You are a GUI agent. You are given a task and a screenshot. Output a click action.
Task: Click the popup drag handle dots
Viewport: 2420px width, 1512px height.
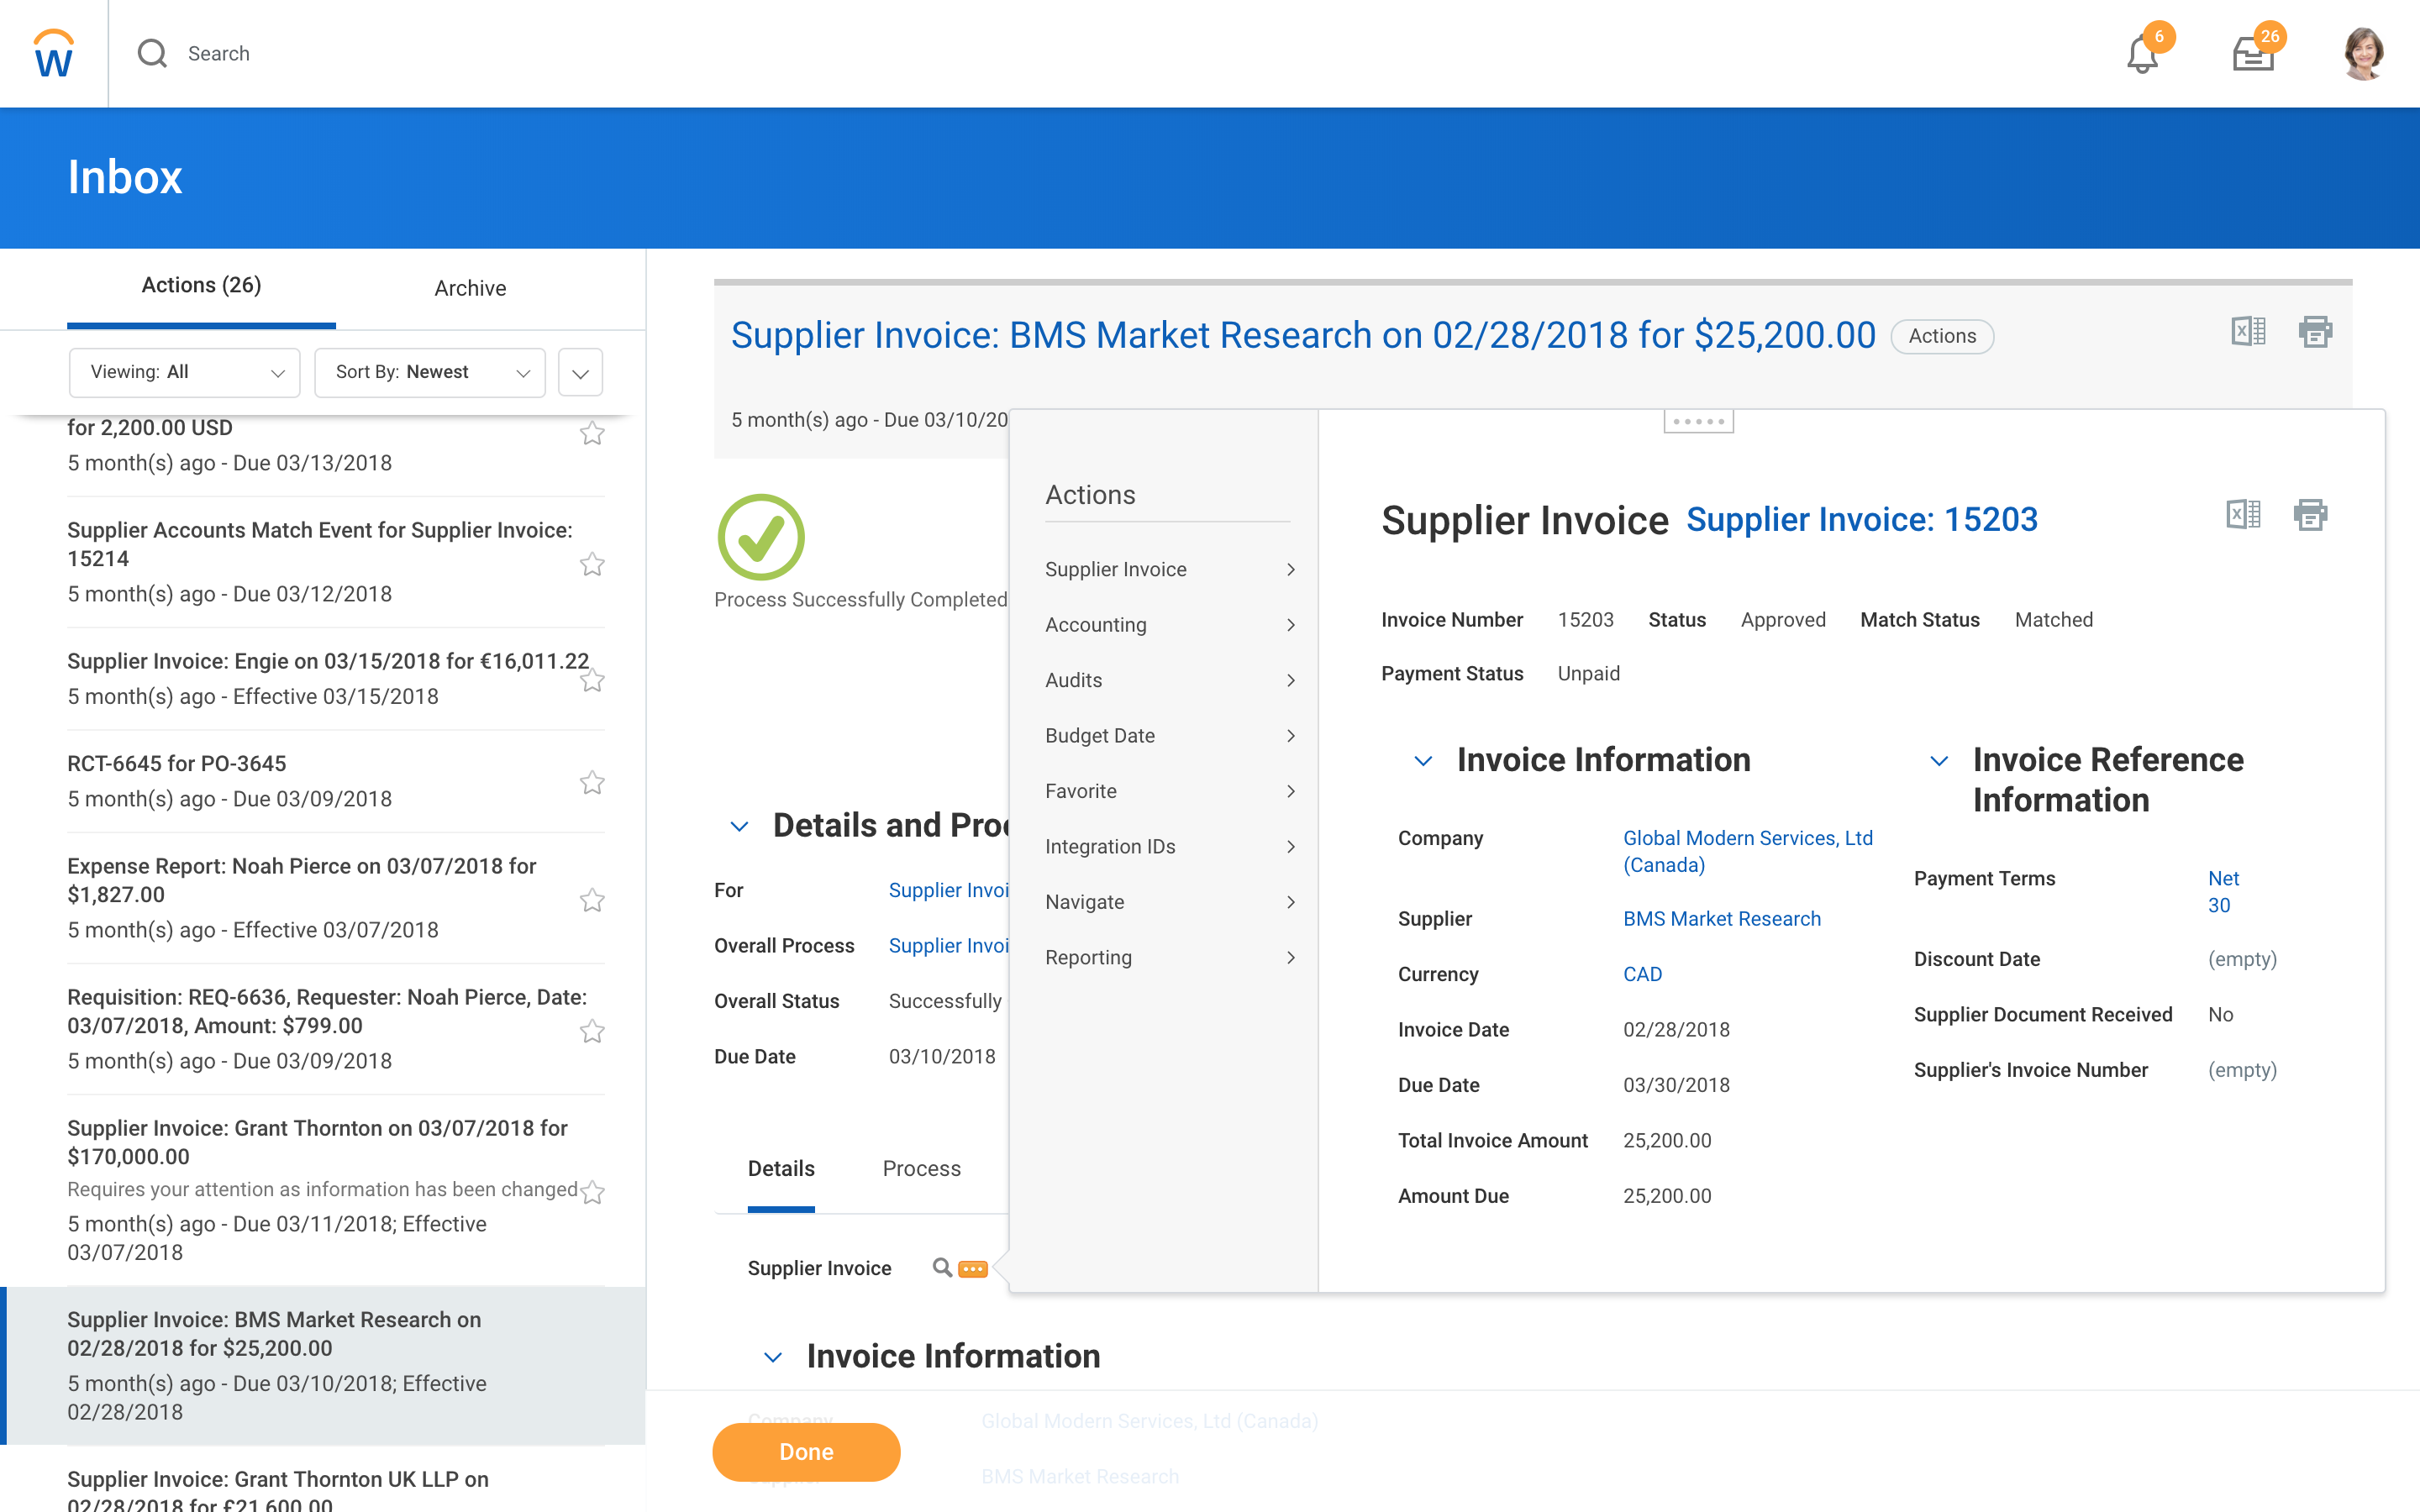pos(1698,421)
